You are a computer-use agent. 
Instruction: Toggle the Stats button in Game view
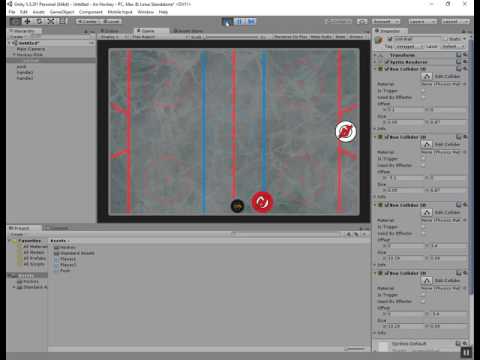click(x=340, y=37)
